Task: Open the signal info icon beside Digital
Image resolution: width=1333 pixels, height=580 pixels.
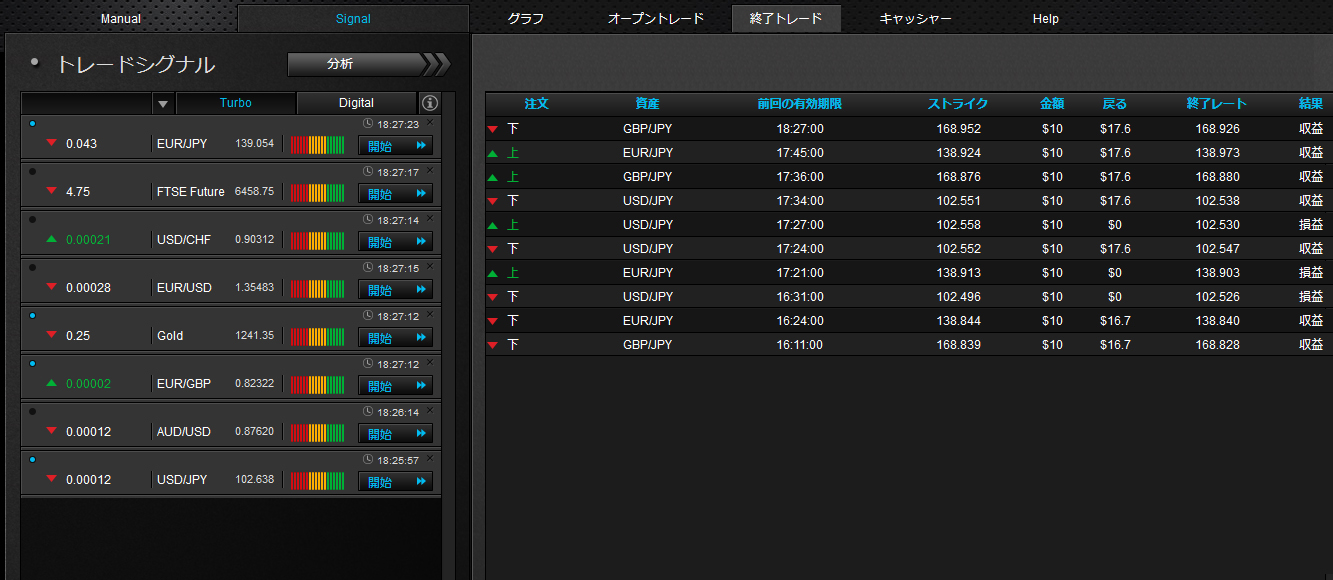Action: point(430,103)
